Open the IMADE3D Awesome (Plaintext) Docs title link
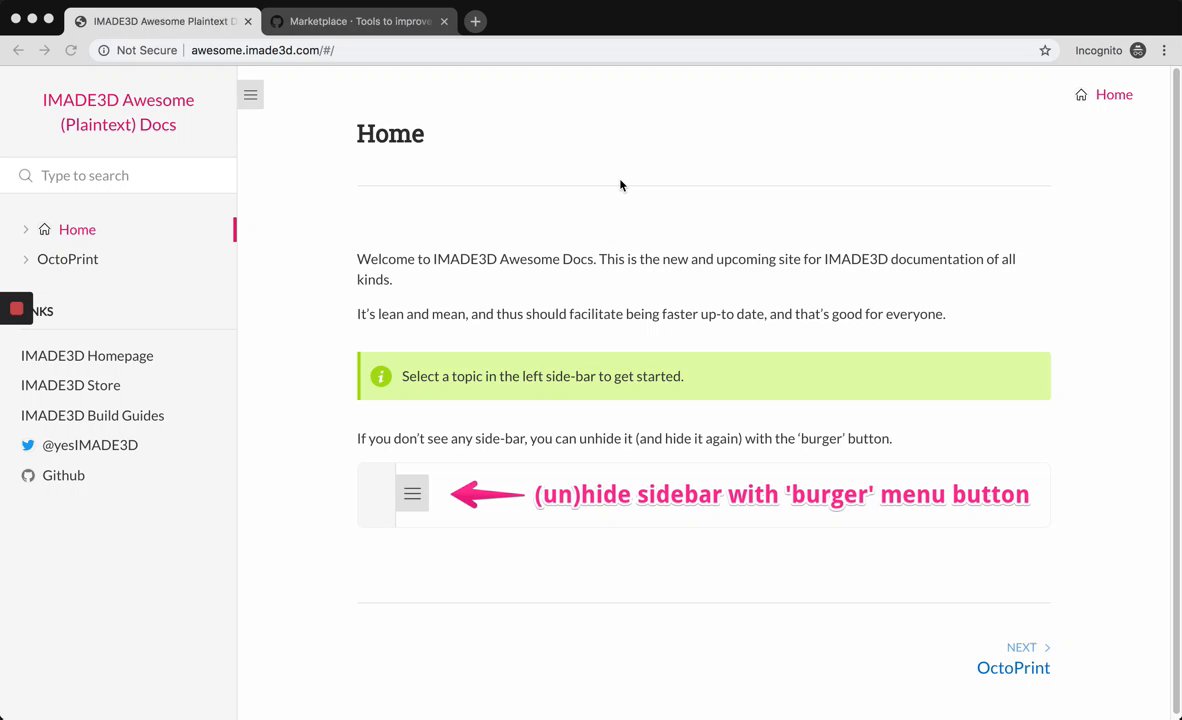The height and width of the screenshot is (720, 1182). click(x=118, y=112)
